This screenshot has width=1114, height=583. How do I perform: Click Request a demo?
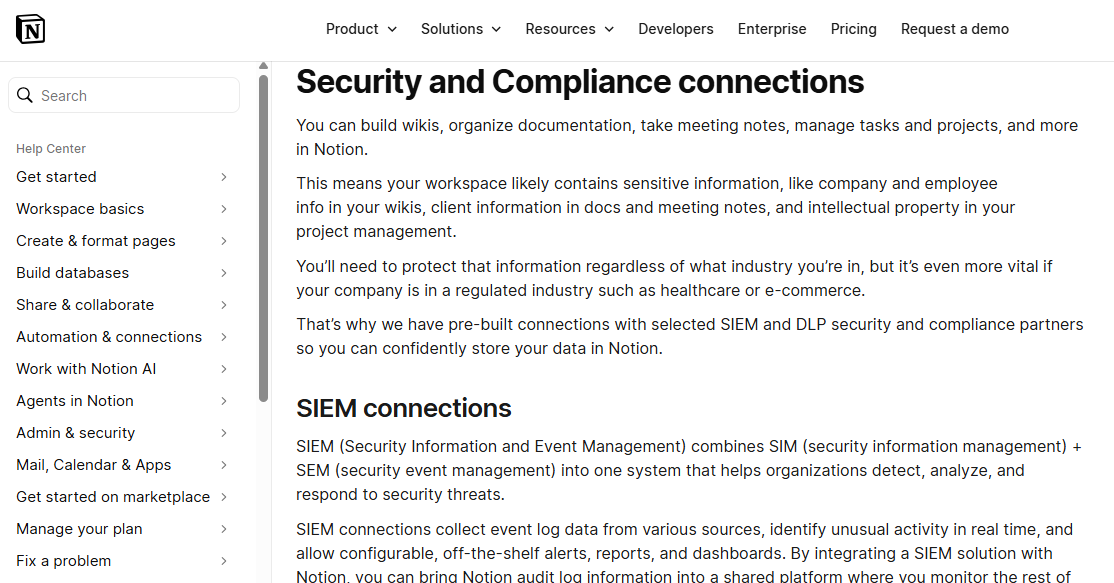[955, 29]
